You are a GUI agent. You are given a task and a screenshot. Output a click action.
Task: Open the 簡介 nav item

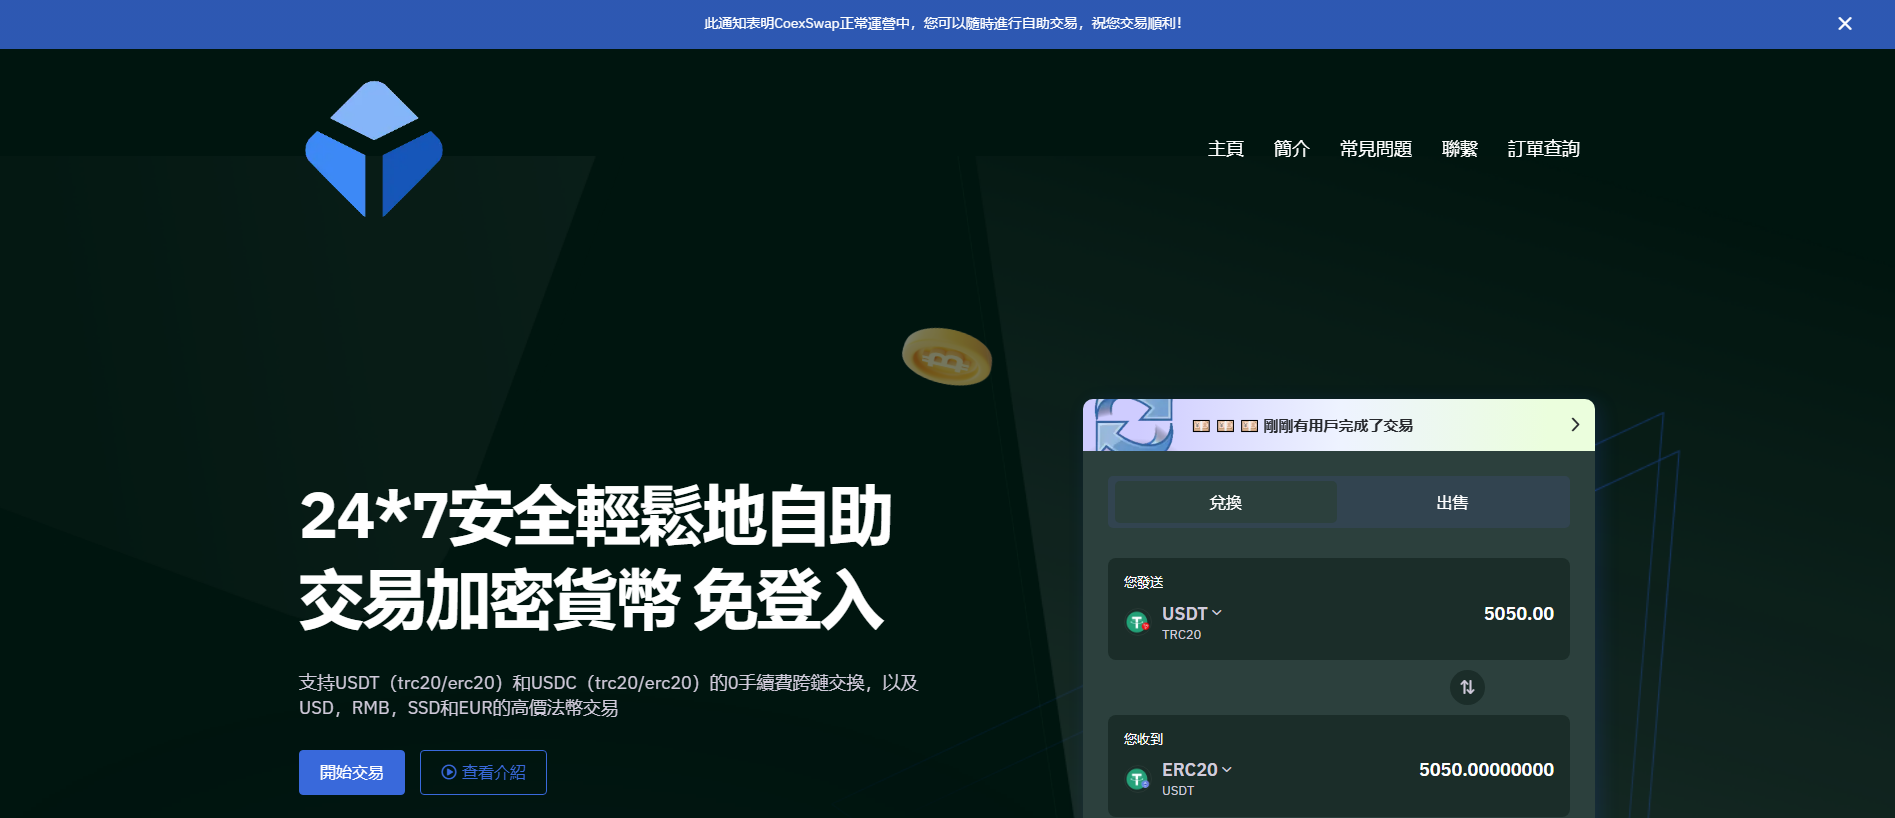coord(1291,149)
